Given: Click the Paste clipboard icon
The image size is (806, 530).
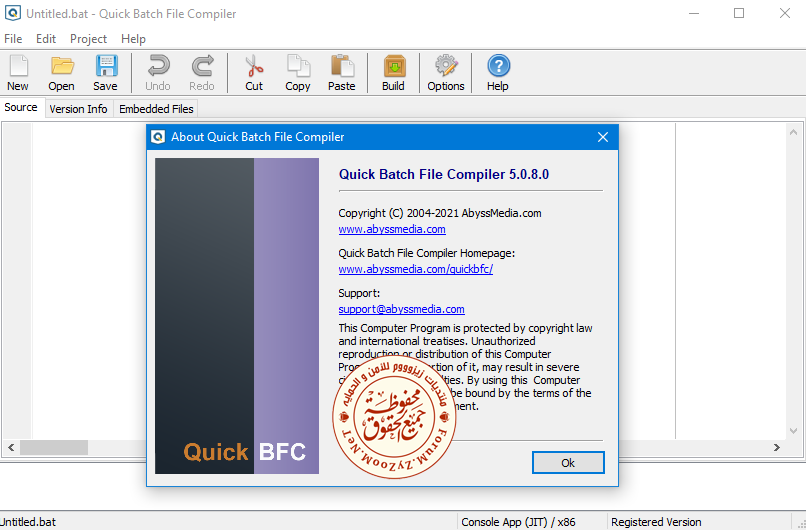Looking at the screenshot, I should coord(342,67).
